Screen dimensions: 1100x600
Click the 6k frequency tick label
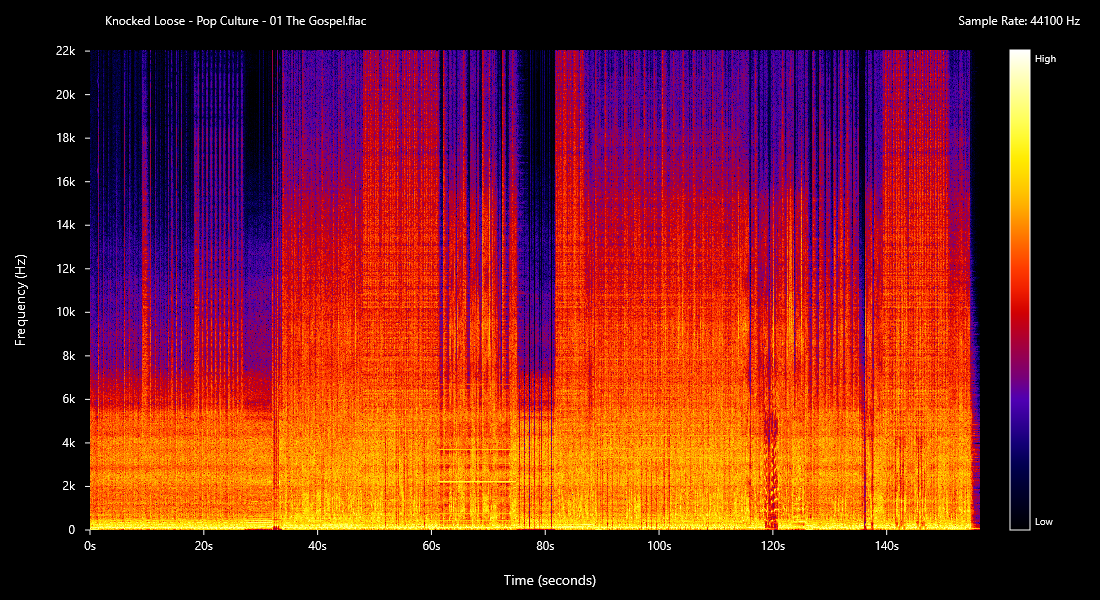[x=69, y=399]
